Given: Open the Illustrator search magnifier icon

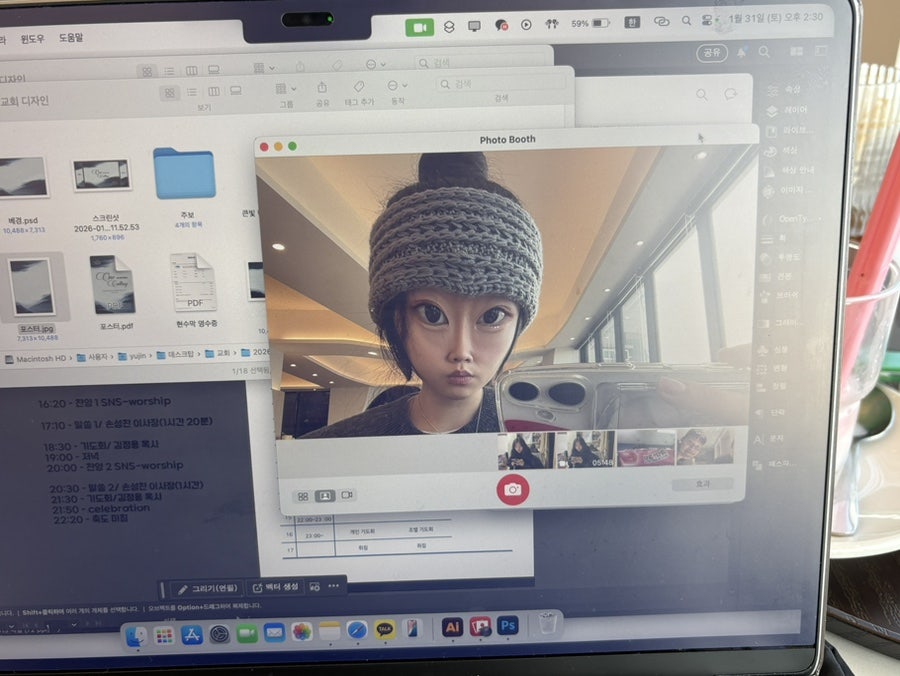Looking at the screenshot, I should (764, 52).
